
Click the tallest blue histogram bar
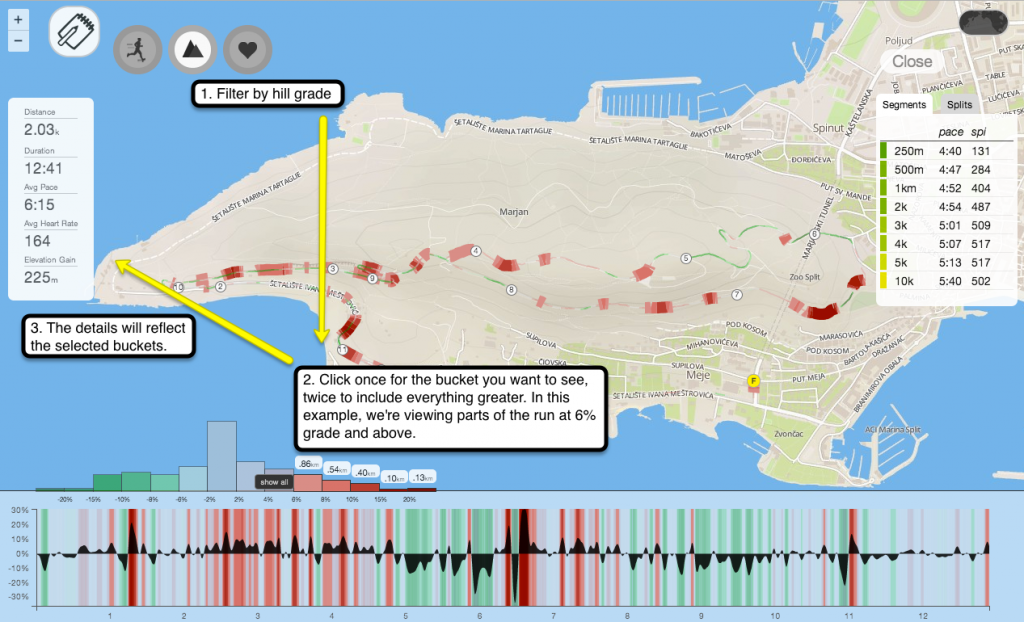coord(222,456)
